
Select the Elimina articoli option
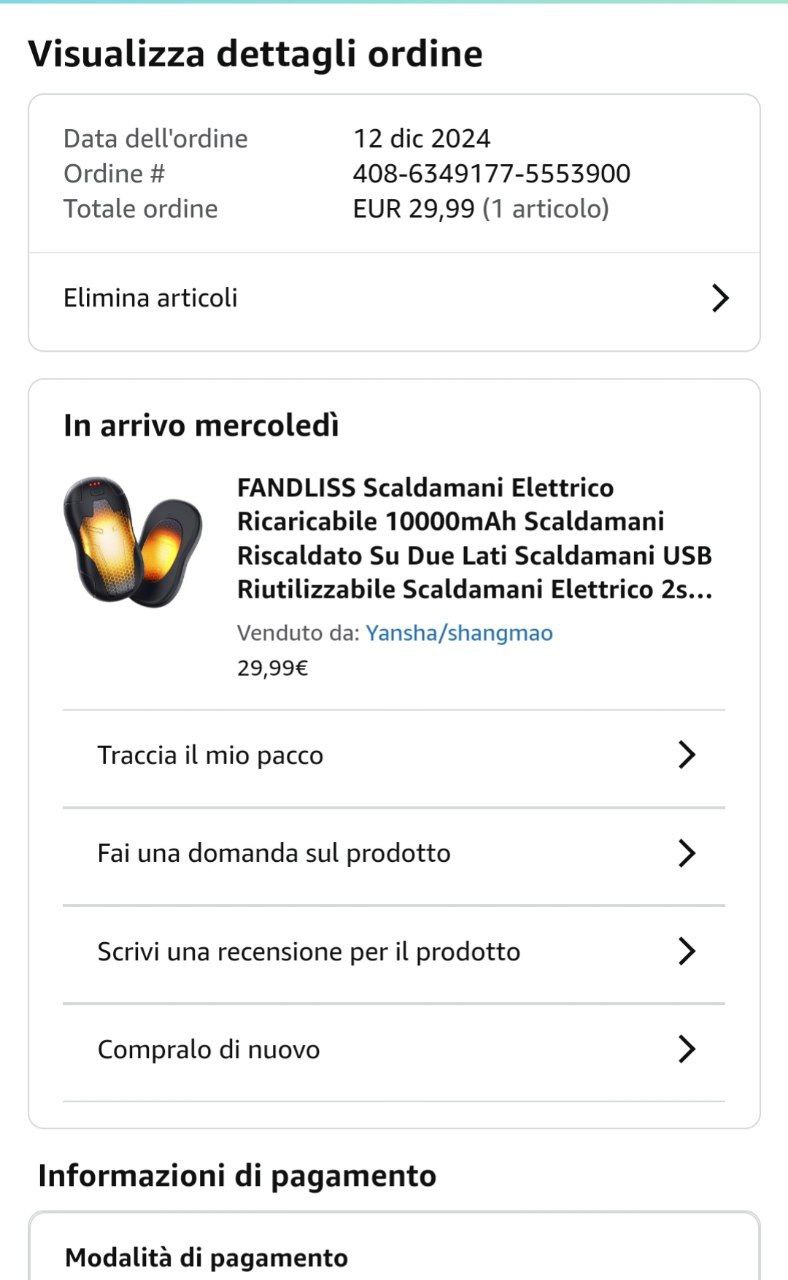pyautogui.click(x=394, y=298)
